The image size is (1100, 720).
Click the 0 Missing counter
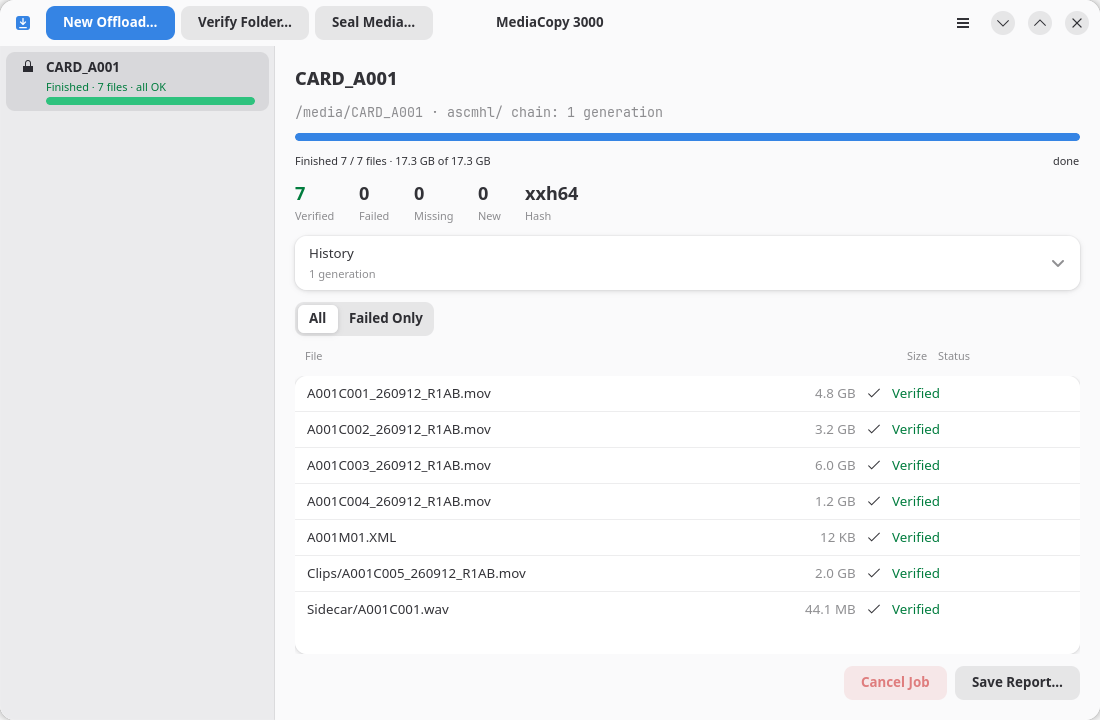pos(434,203)
